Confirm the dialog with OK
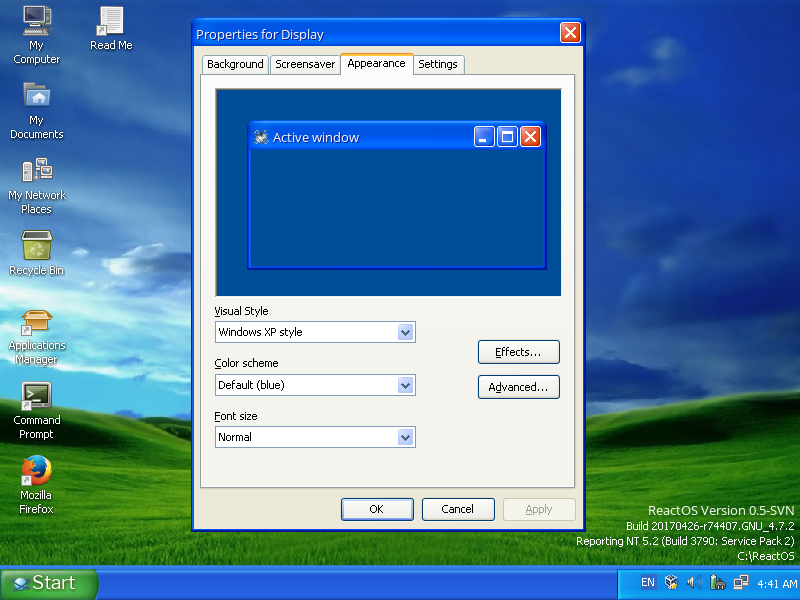Screen dimensions: 800x600 point(377,509)
